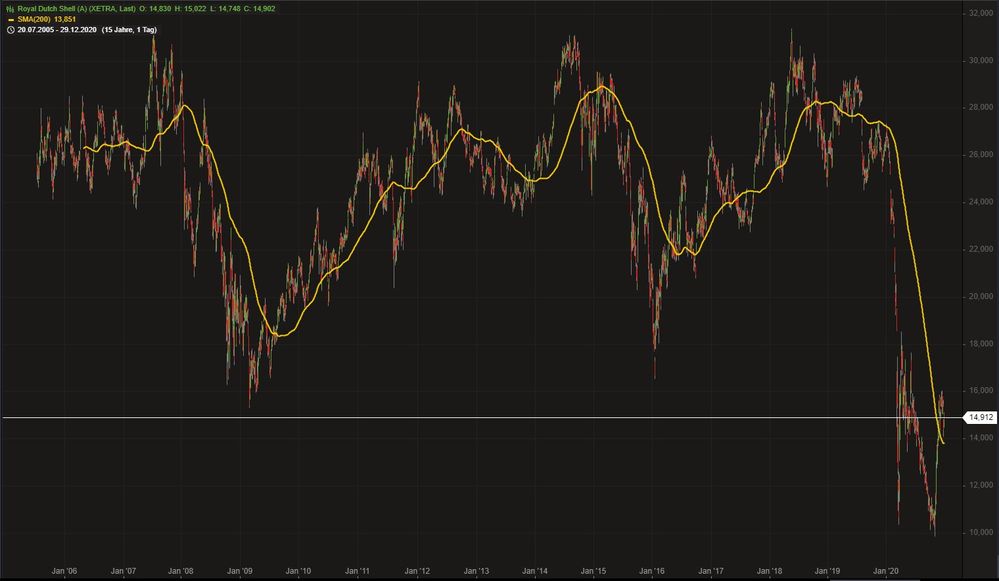Click the '18,000' price axis label
The image size is (999, 581).
[x=981, y=344]
